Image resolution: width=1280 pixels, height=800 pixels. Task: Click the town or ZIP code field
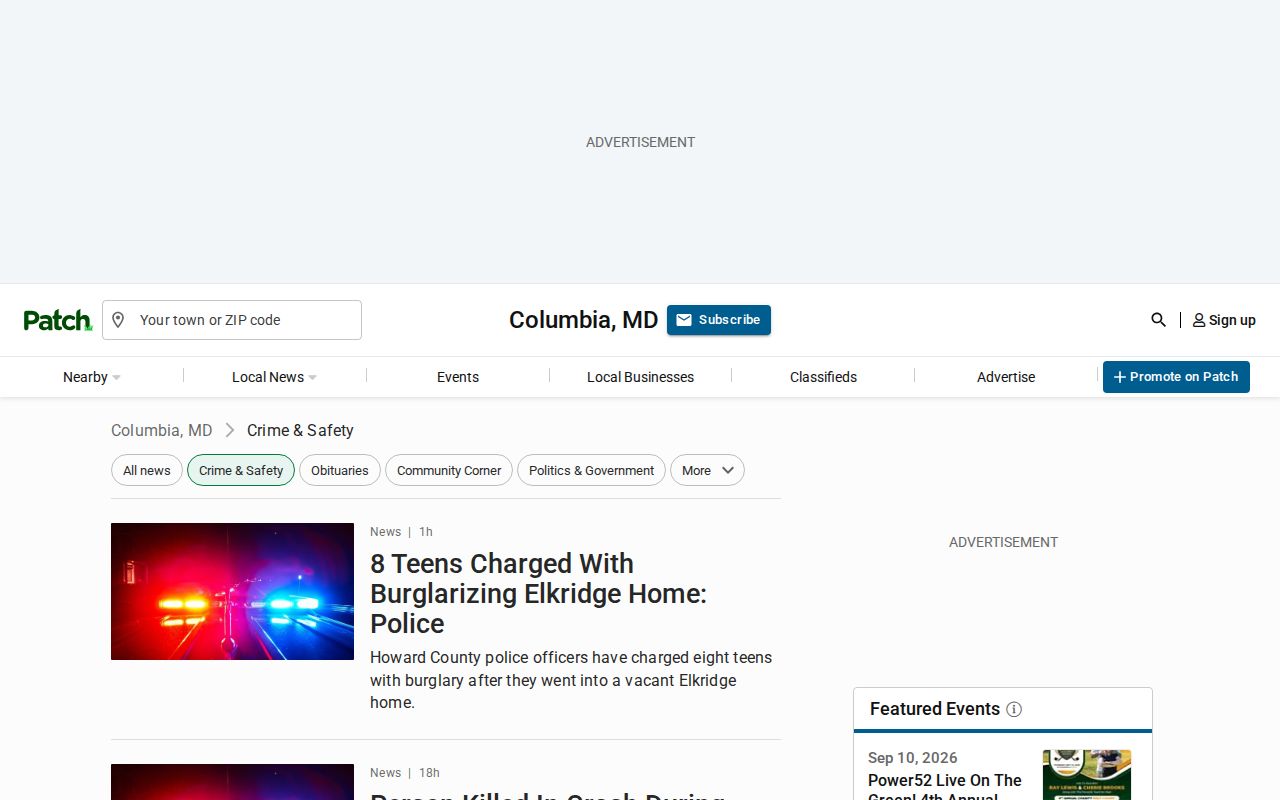coord(232,320)
